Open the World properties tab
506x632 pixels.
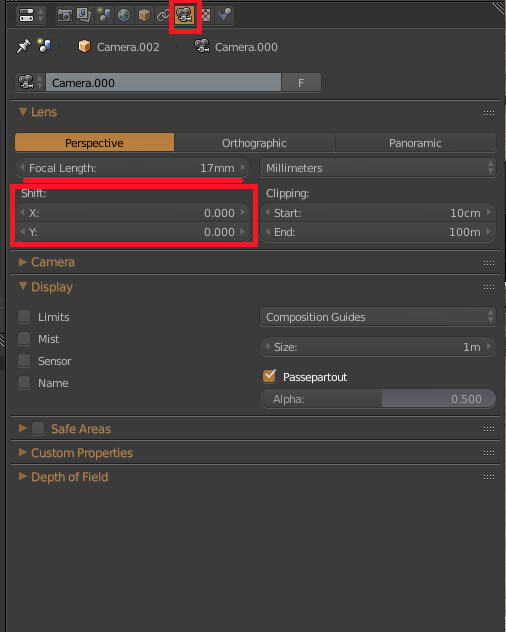(124, 15)
